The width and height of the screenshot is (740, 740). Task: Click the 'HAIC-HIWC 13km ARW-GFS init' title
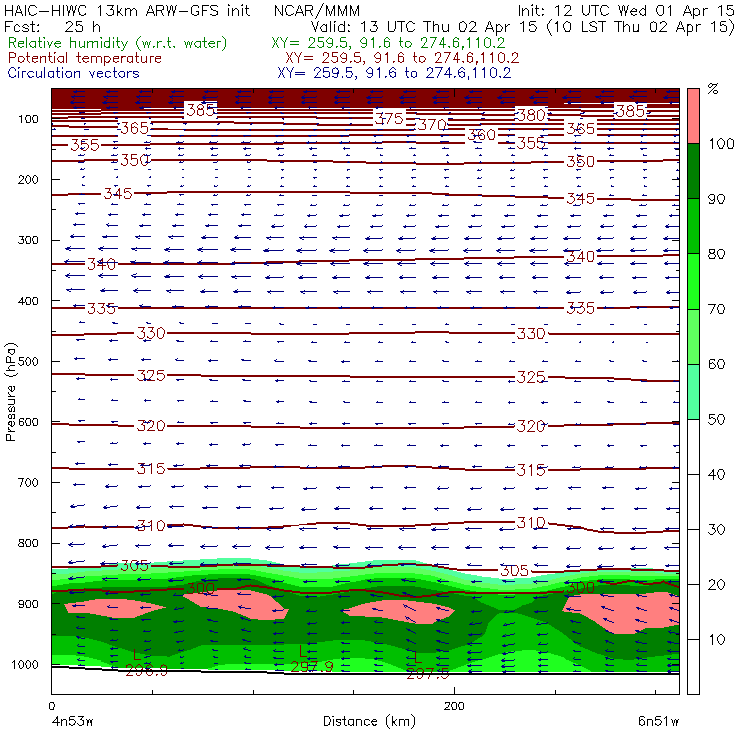point(127,11)
